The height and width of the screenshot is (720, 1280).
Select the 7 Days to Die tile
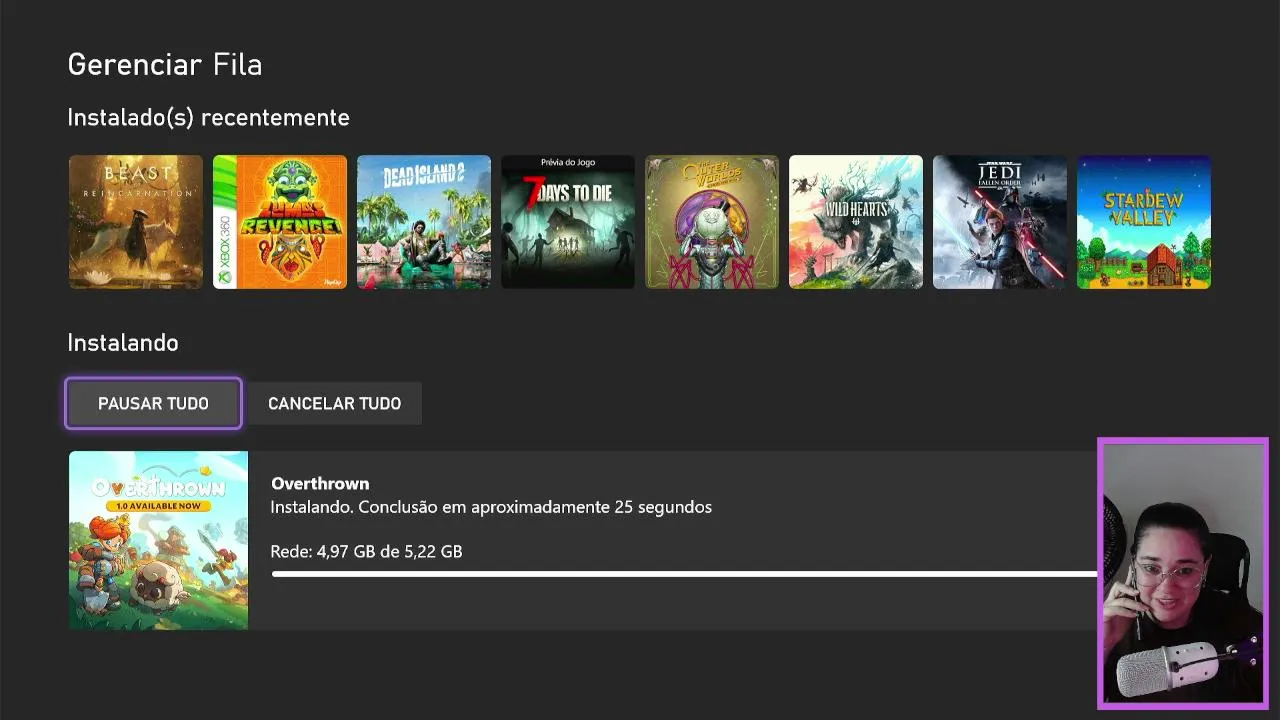click(568, 222)
